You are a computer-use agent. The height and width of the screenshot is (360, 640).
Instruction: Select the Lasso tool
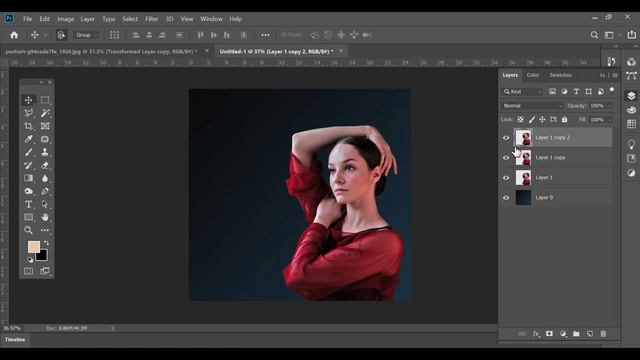pos(29,113)
